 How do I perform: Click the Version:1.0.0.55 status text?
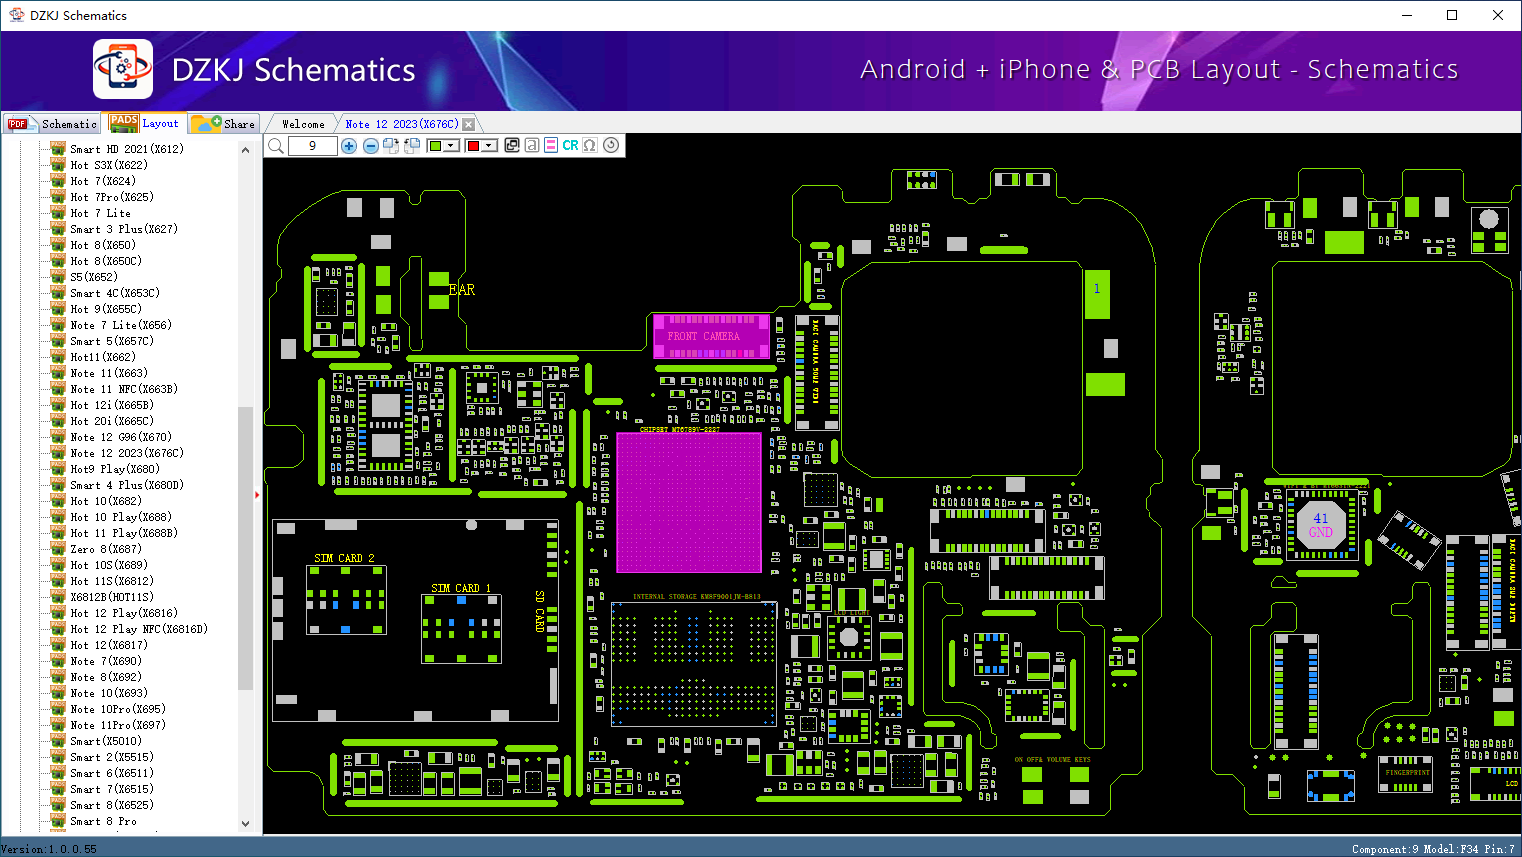(50, 849)
